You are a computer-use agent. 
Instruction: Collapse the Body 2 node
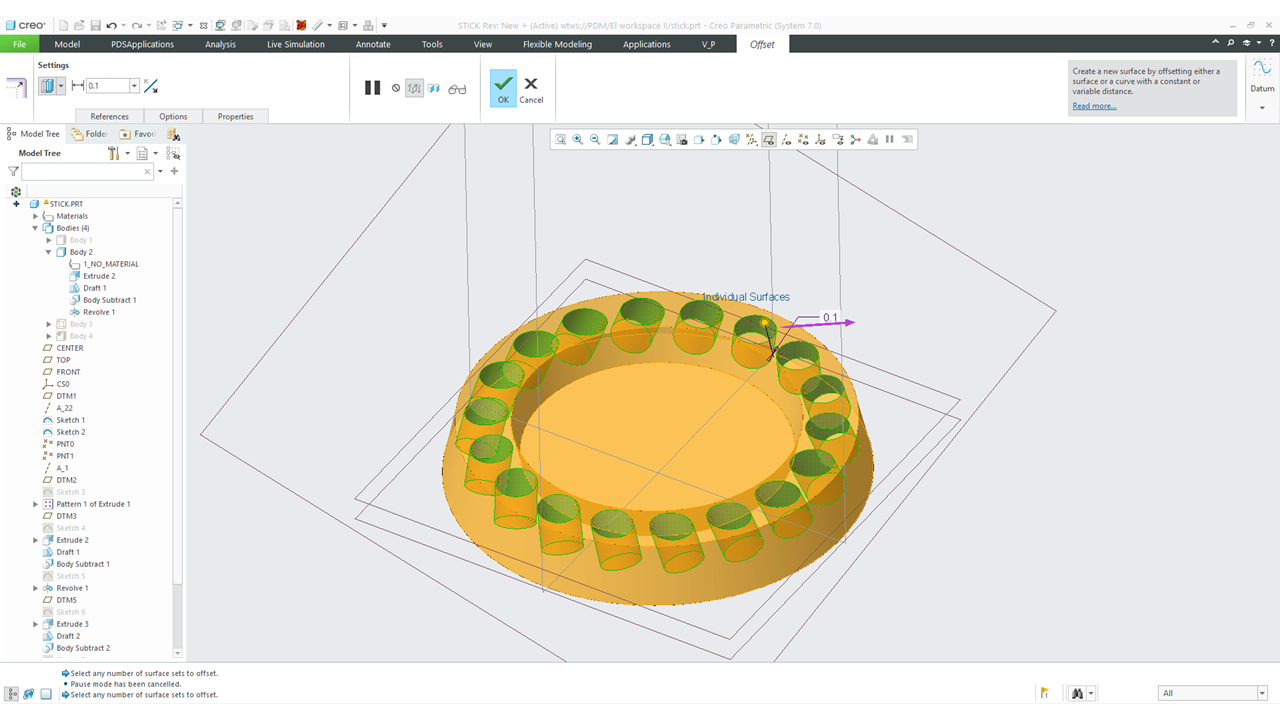coord(49,252)
